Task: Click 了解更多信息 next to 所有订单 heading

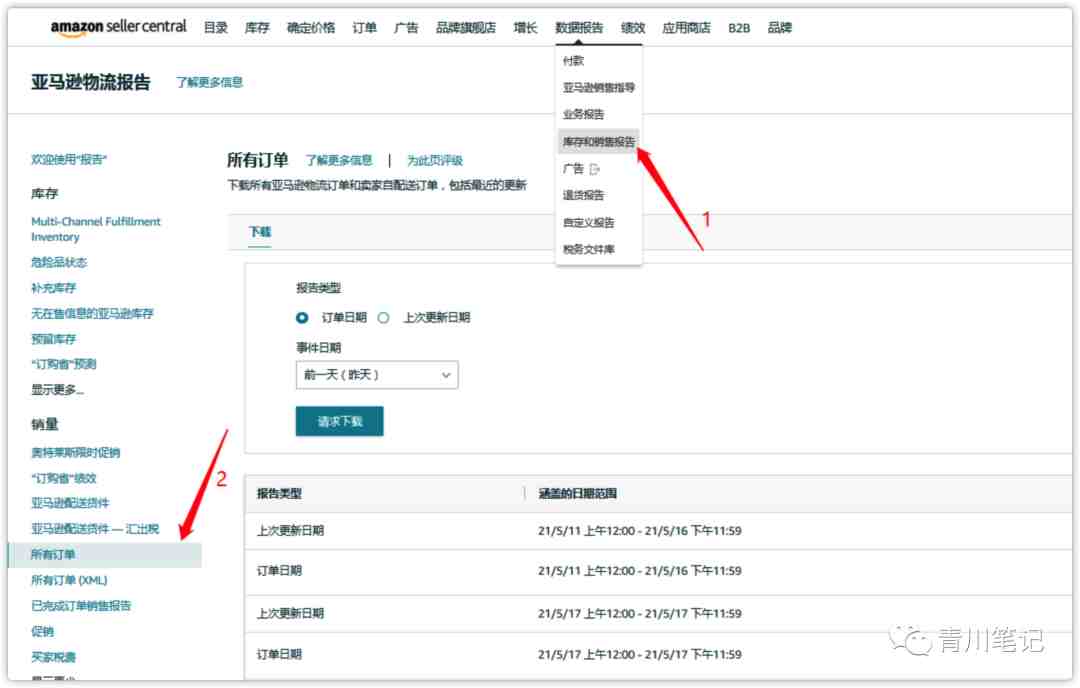Action: tap(339, 160)
